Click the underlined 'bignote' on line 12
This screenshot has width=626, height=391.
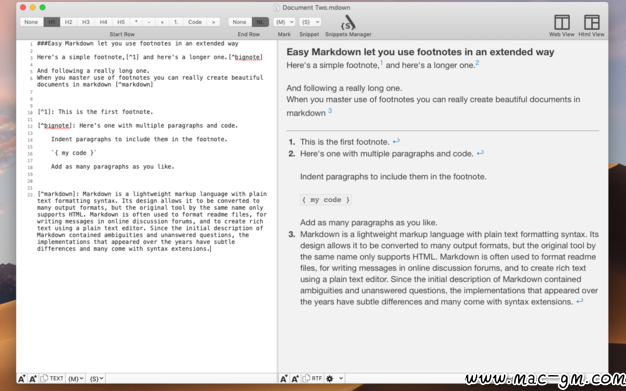pyautogui.click(x=56, y=125)
